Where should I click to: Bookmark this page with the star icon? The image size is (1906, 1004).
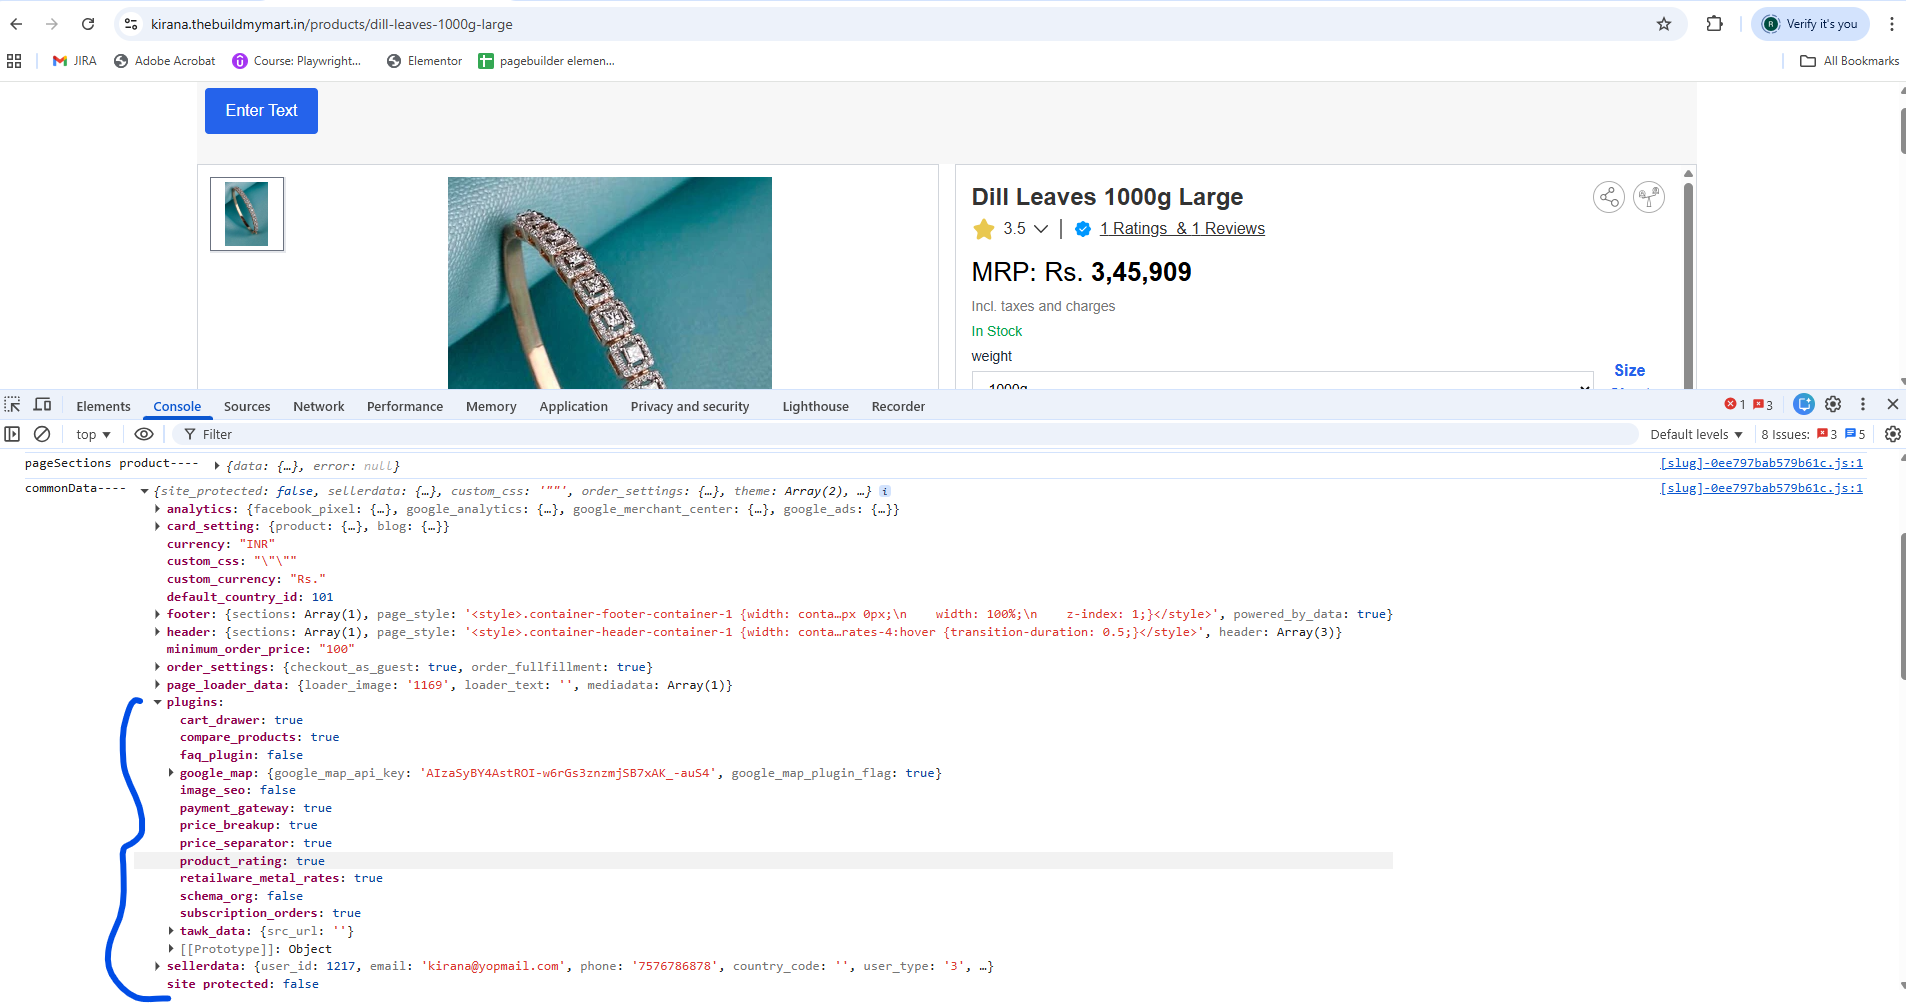point(1664,24)
